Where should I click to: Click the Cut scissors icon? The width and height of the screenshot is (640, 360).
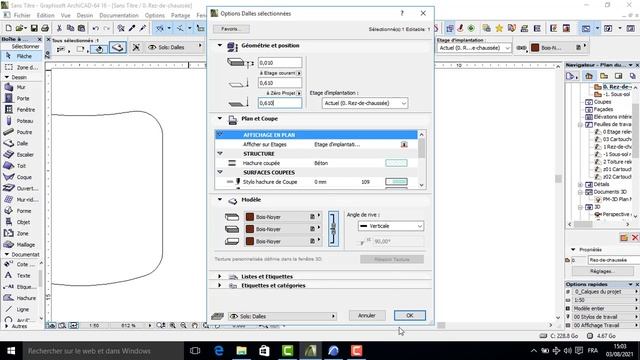59,28
